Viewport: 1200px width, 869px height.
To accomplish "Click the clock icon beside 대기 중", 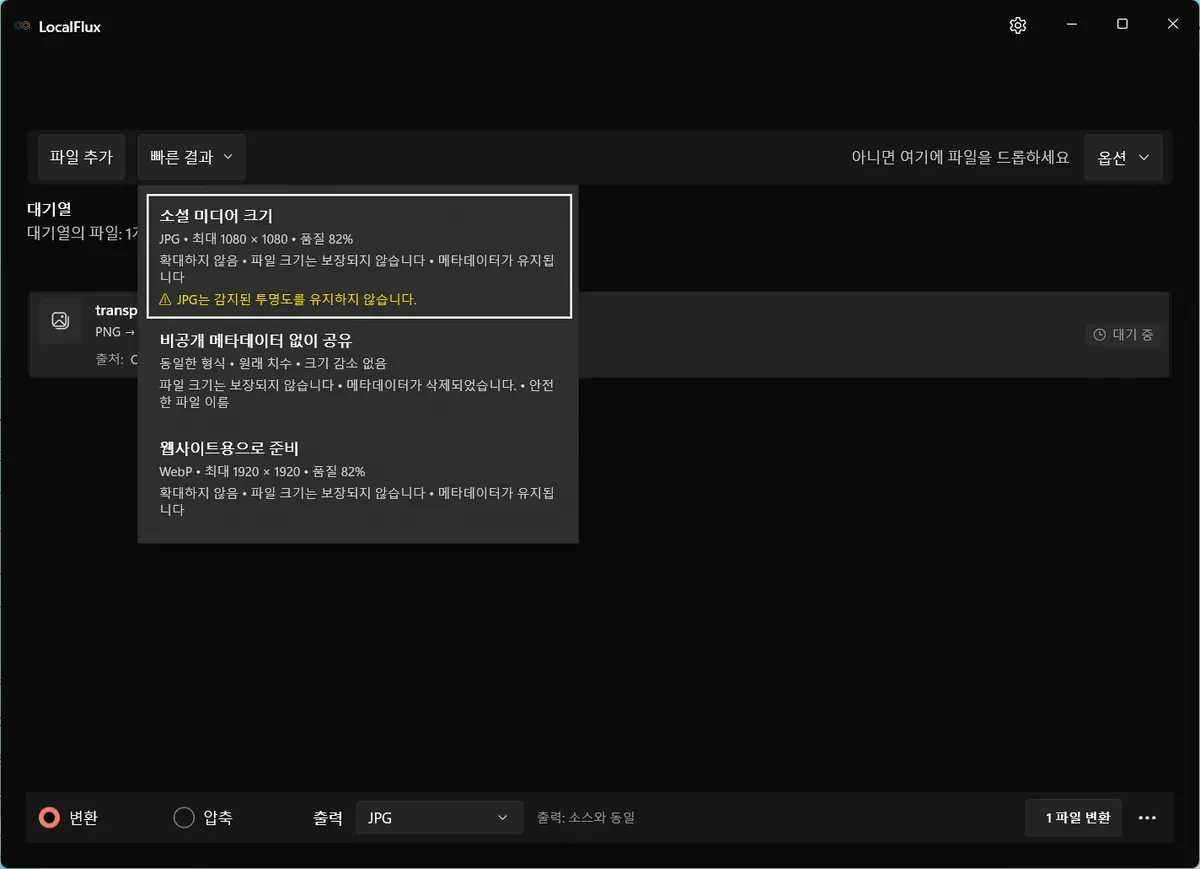I will pyautogui.click(x=1100, y=335).
